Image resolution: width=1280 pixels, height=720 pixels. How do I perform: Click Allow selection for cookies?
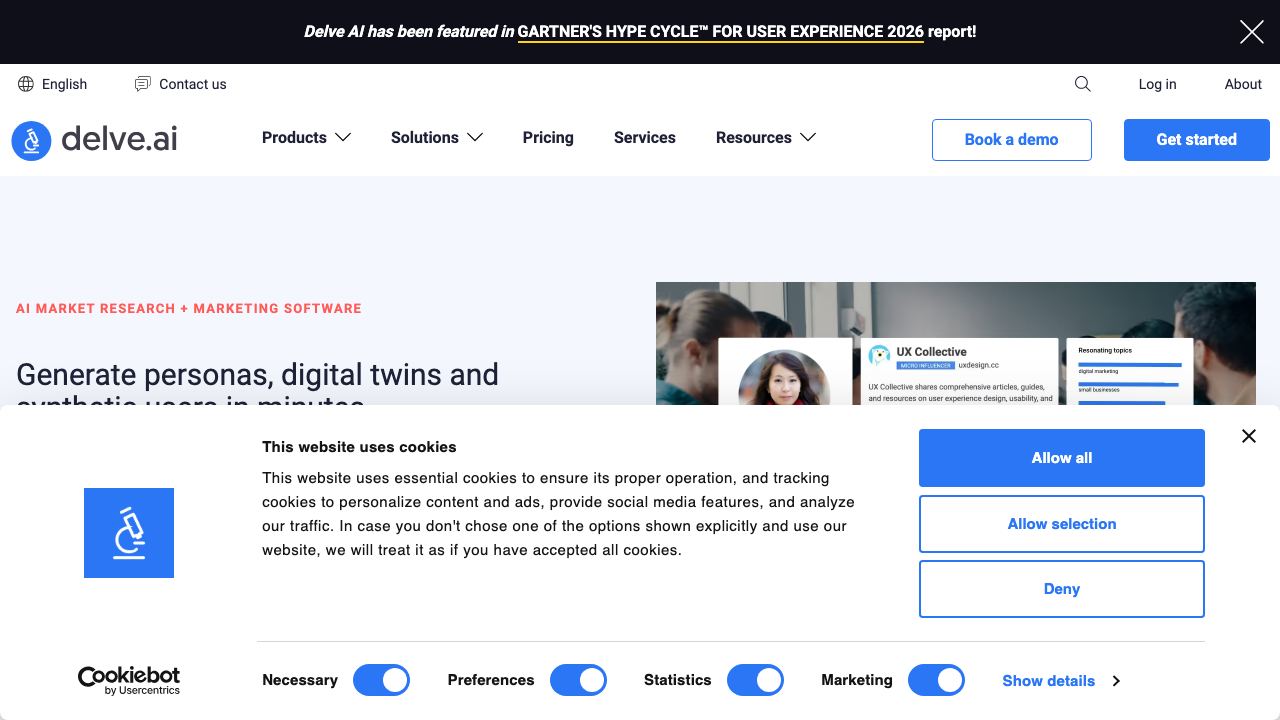coord(1062,524)
